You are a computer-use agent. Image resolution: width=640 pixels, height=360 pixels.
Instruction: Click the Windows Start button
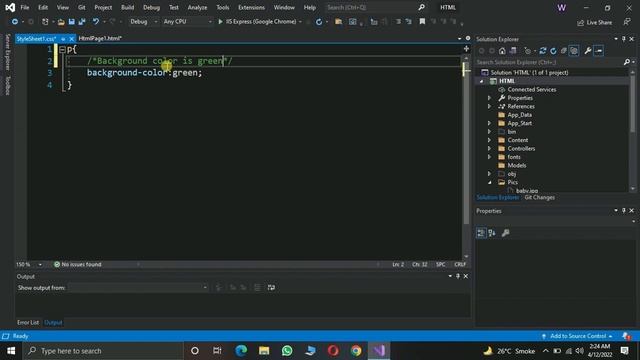pyautogui.click(x=11, y=351)
